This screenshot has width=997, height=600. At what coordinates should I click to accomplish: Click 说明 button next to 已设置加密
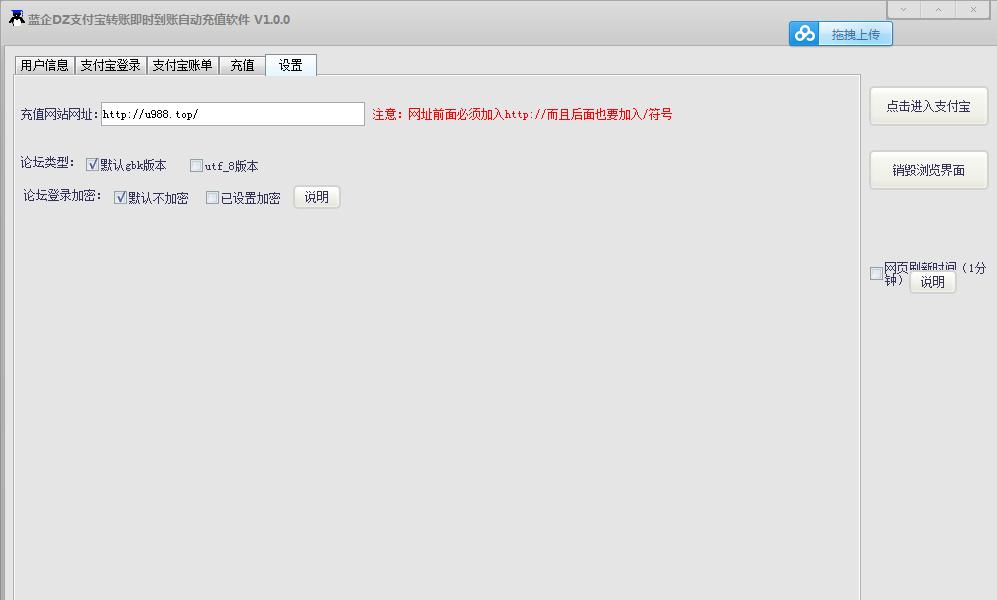click(x=317, y=197)
